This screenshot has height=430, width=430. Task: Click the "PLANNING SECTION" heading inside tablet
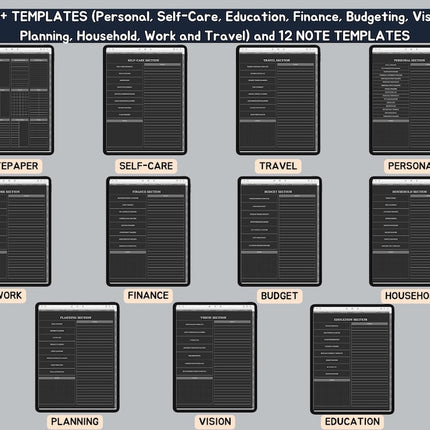(76, 318)
